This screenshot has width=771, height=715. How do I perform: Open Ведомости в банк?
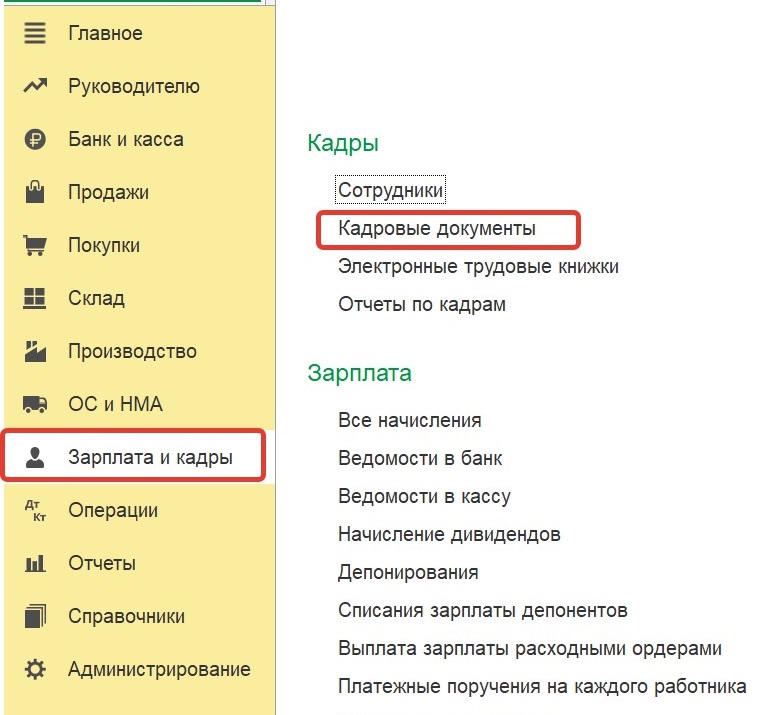[420, 458]
